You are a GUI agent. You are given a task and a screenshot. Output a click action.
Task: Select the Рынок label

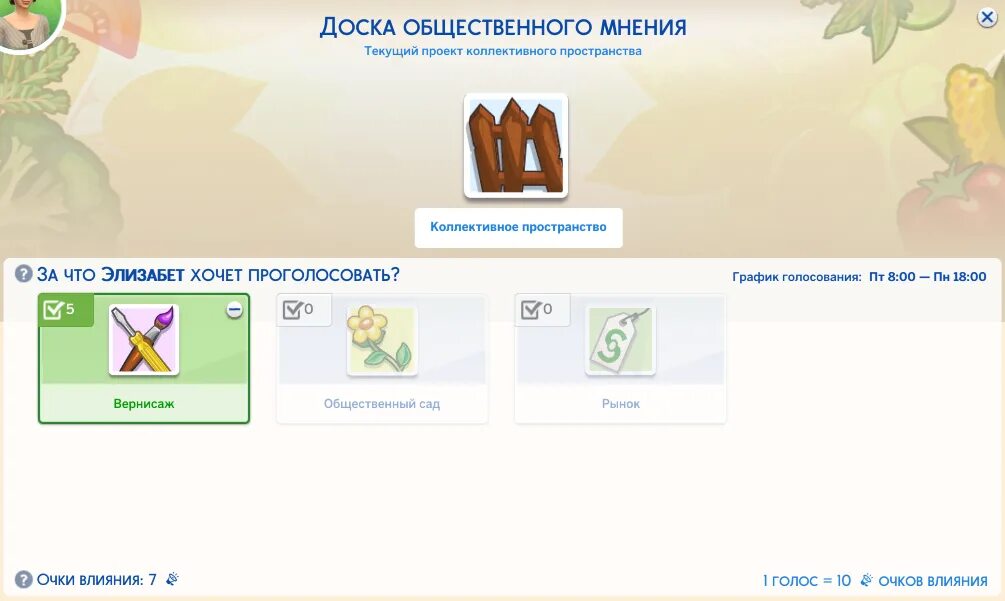pos(620,404)
